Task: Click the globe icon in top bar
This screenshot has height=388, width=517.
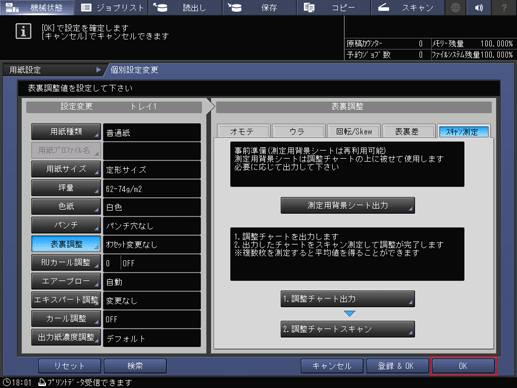Action: click(455, 7)
